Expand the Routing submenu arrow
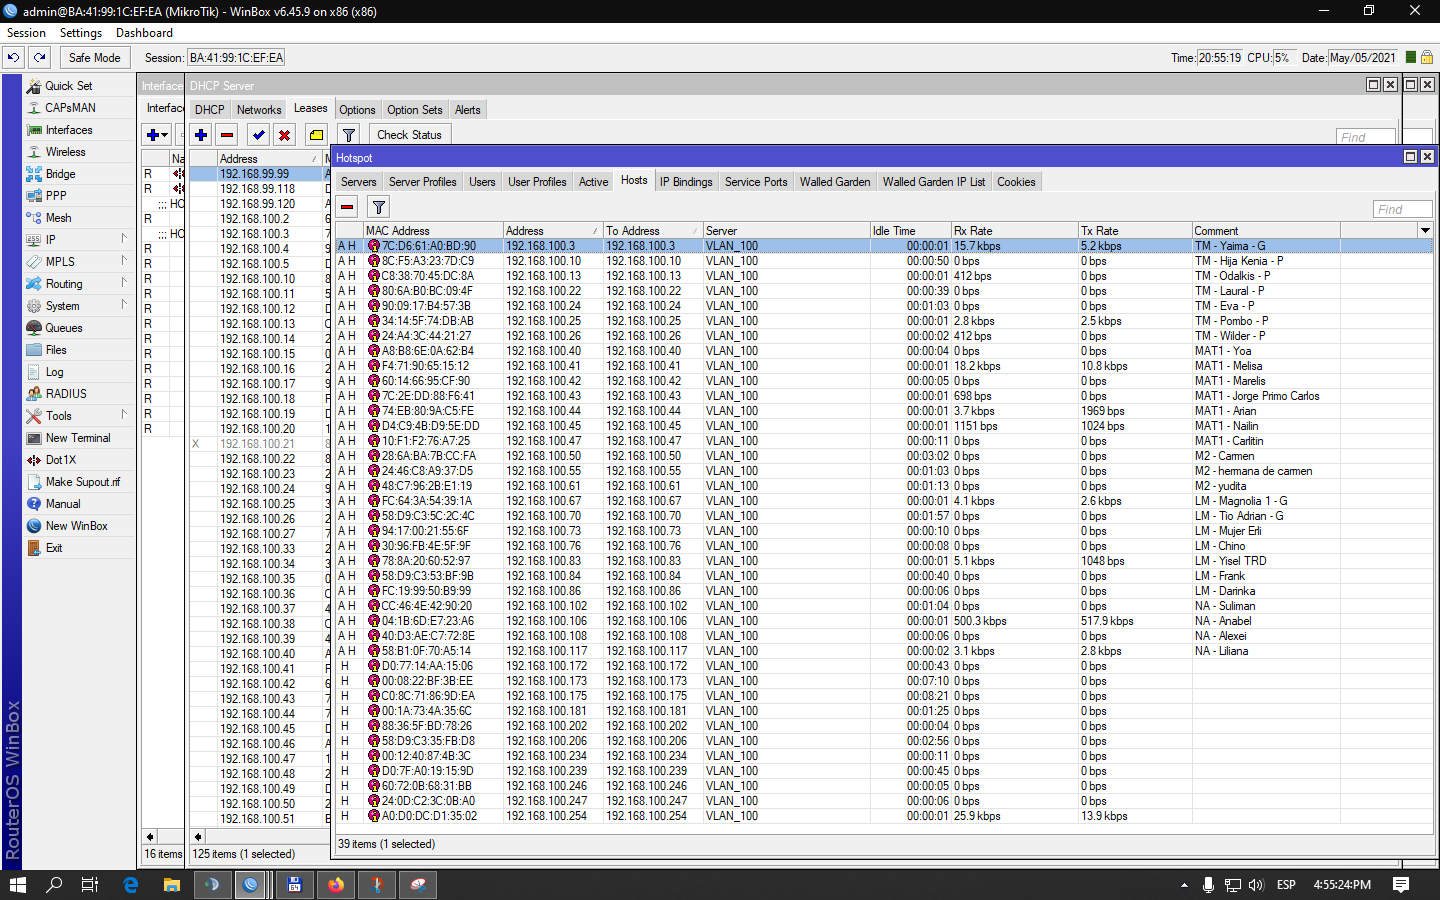The image size is (1440, 900). click(124, 283)
